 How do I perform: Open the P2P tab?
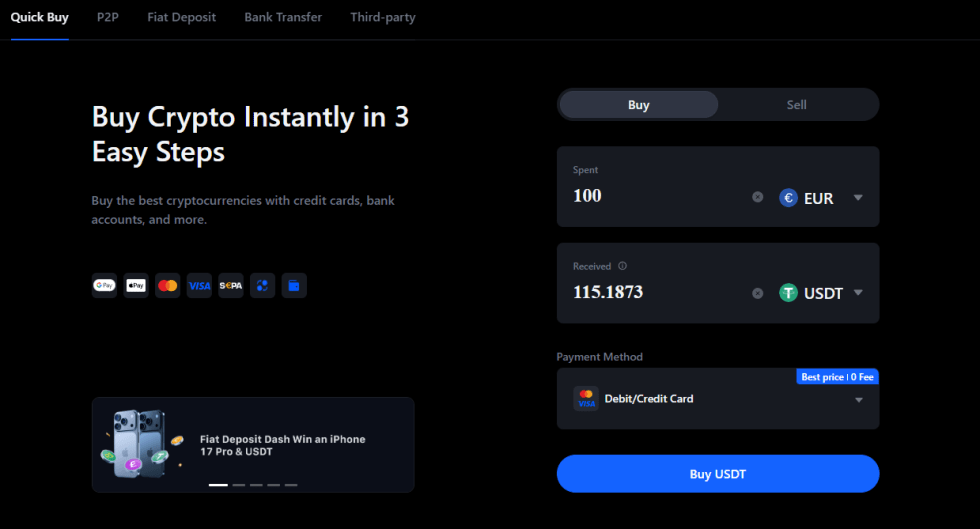pos(108,18)
